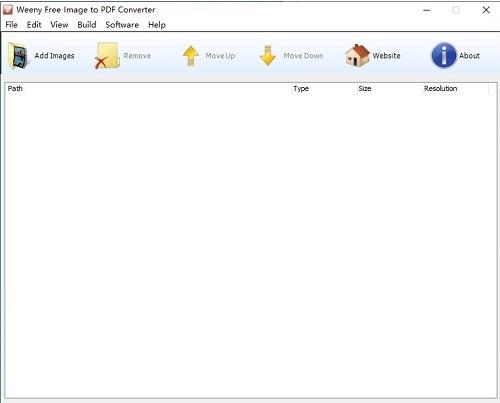The image size is (500, 403).
Task: Click the Website label in the toolbar
Action: point(386,56)
